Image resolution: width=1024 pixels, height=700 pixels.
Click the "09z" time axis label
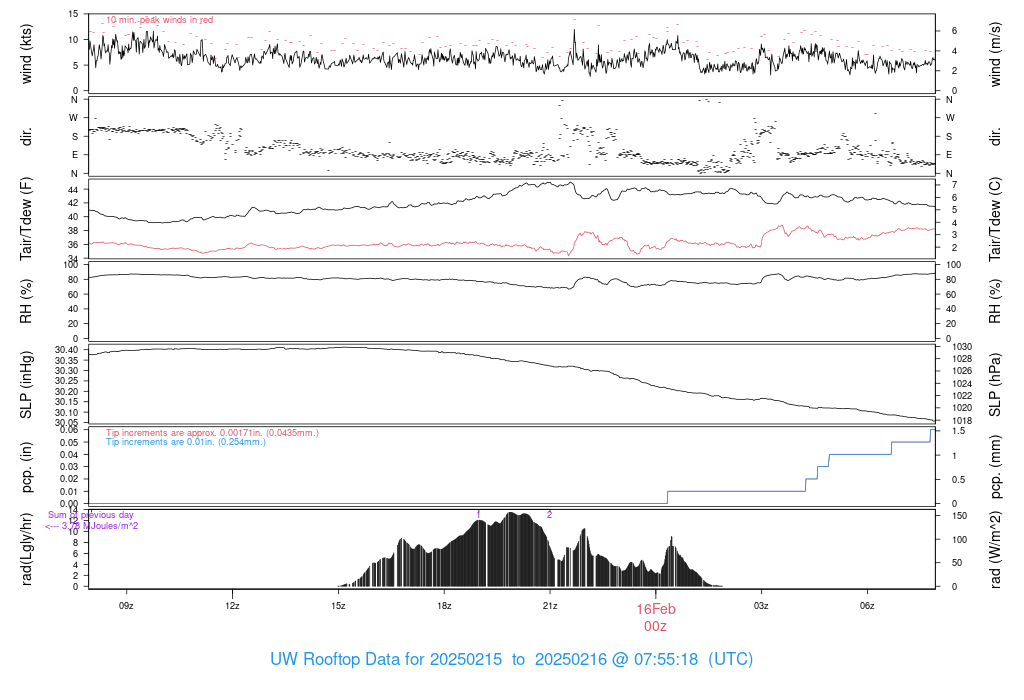point(126,606)
